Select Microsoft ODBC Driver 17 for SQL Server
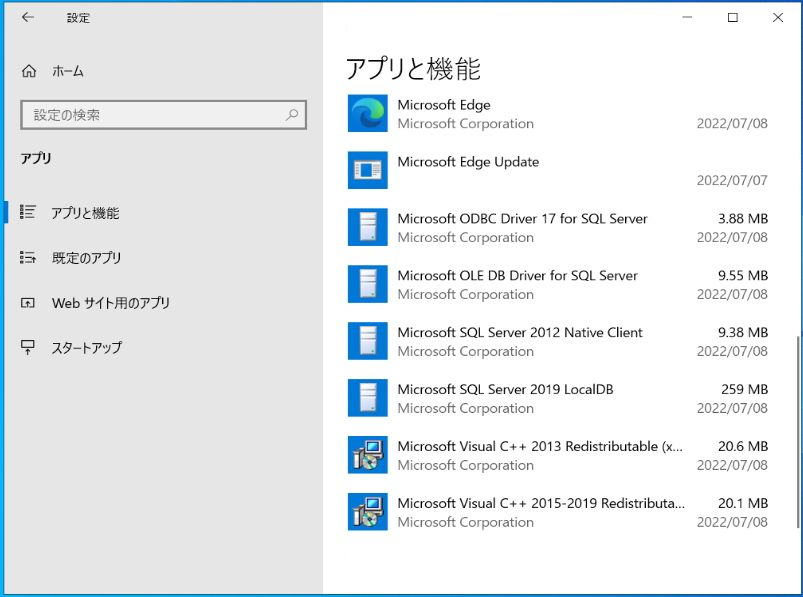 point(522,219)
